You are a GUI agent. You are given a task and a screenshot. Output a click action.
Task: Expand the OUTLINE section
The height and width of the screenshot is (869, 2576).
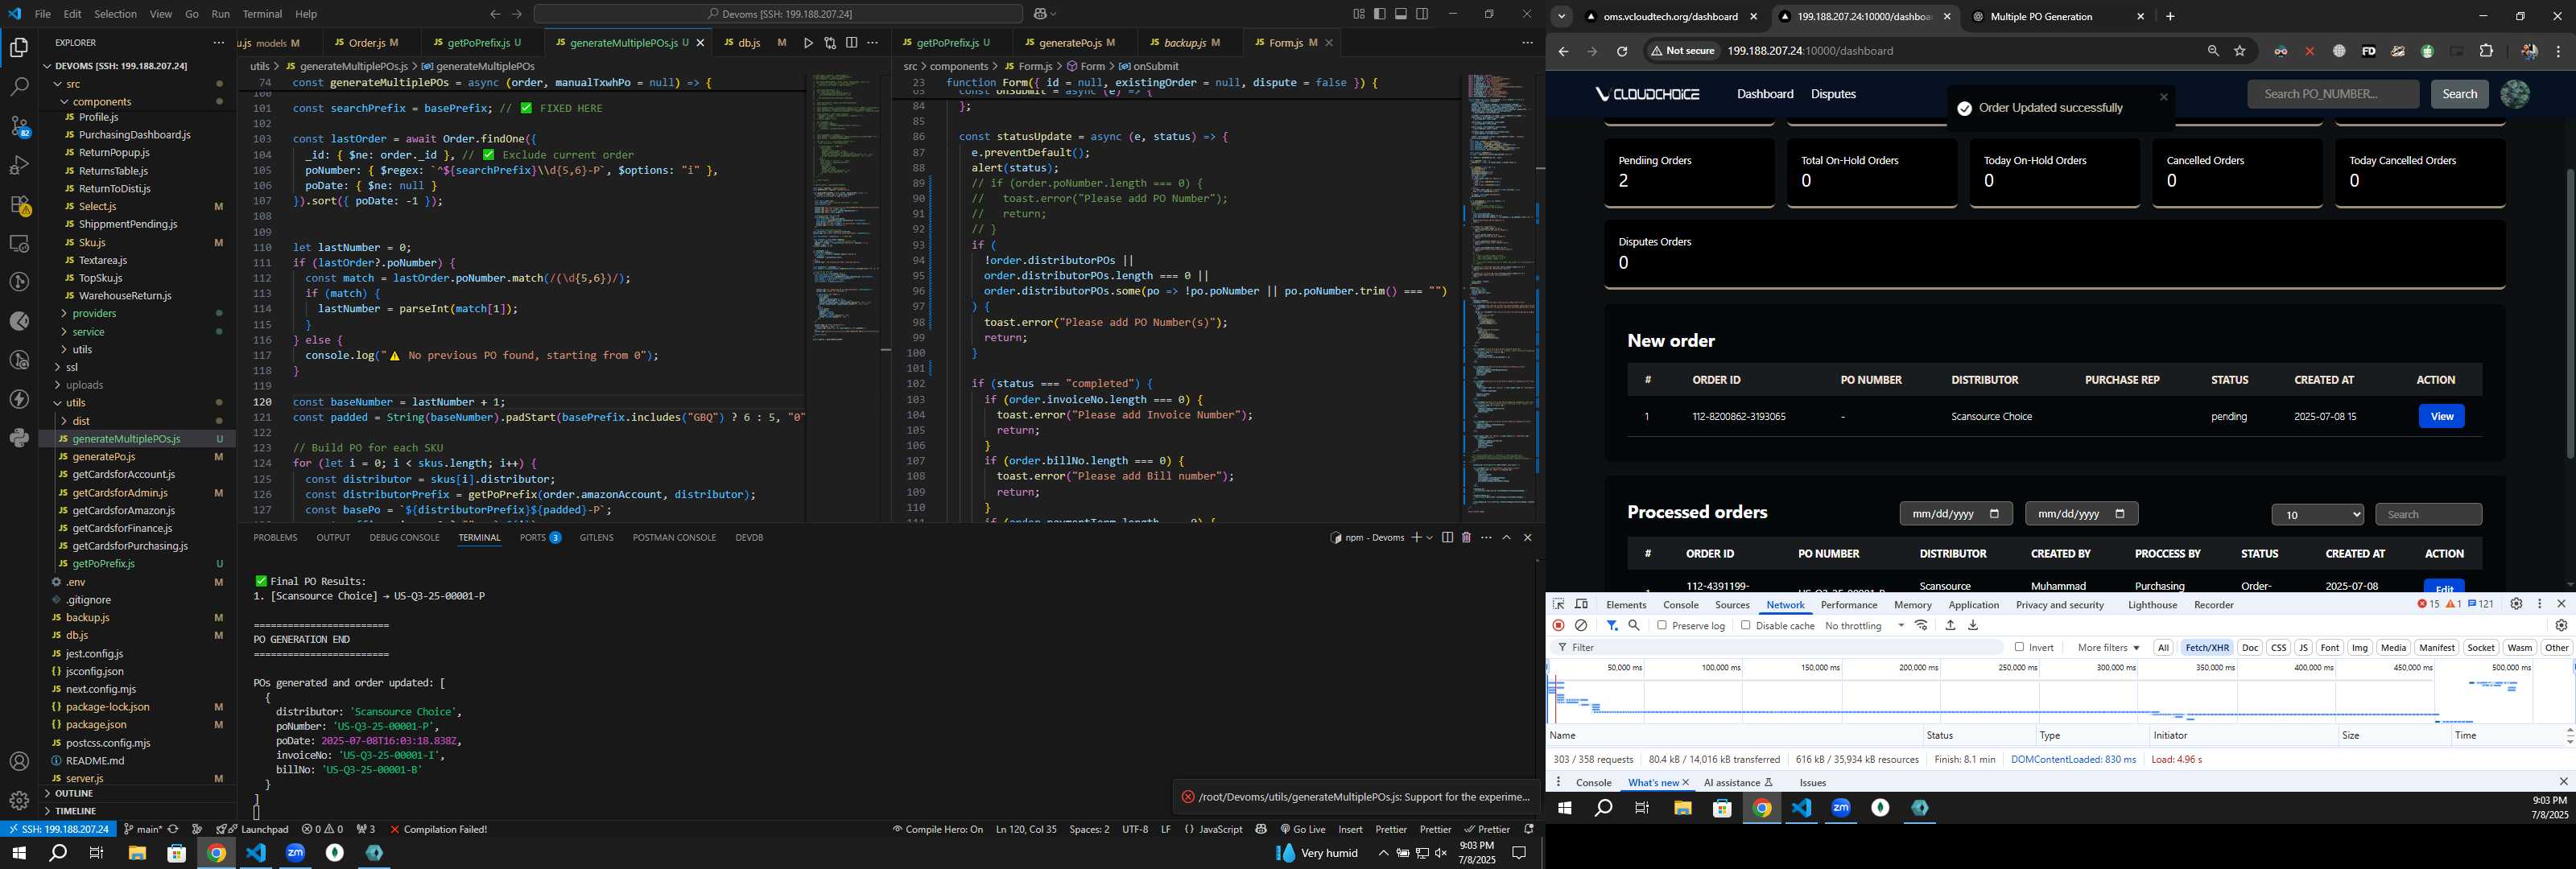(x=74, y=793)
